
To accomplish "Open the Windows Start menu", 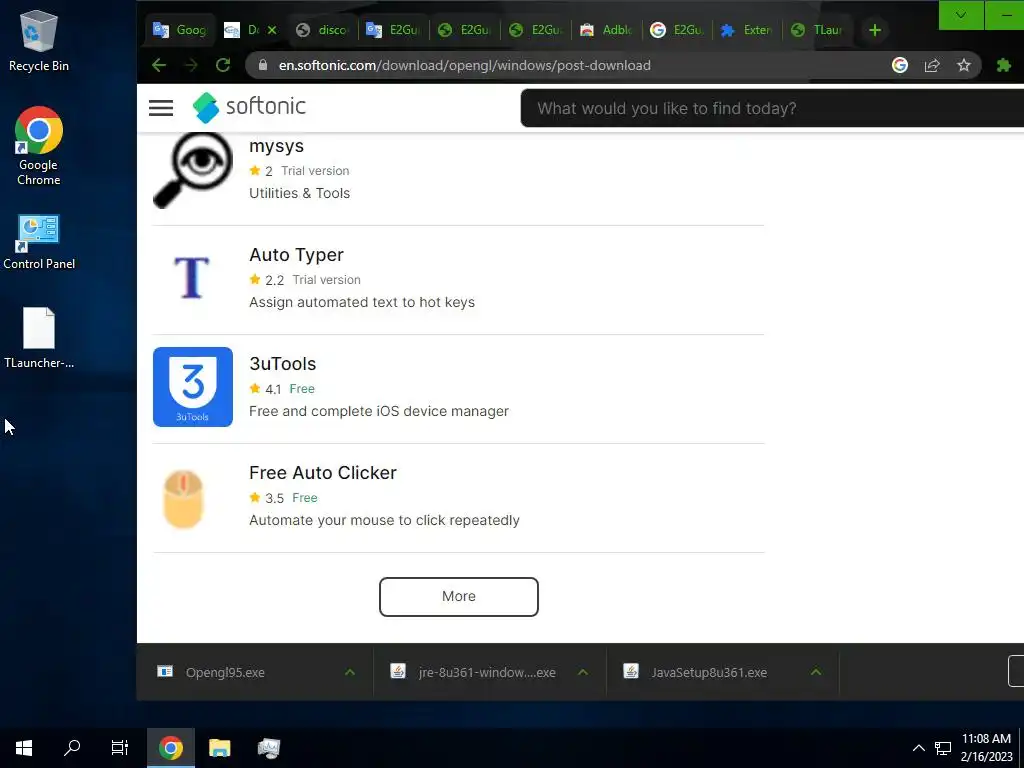I will click(24, 748).
